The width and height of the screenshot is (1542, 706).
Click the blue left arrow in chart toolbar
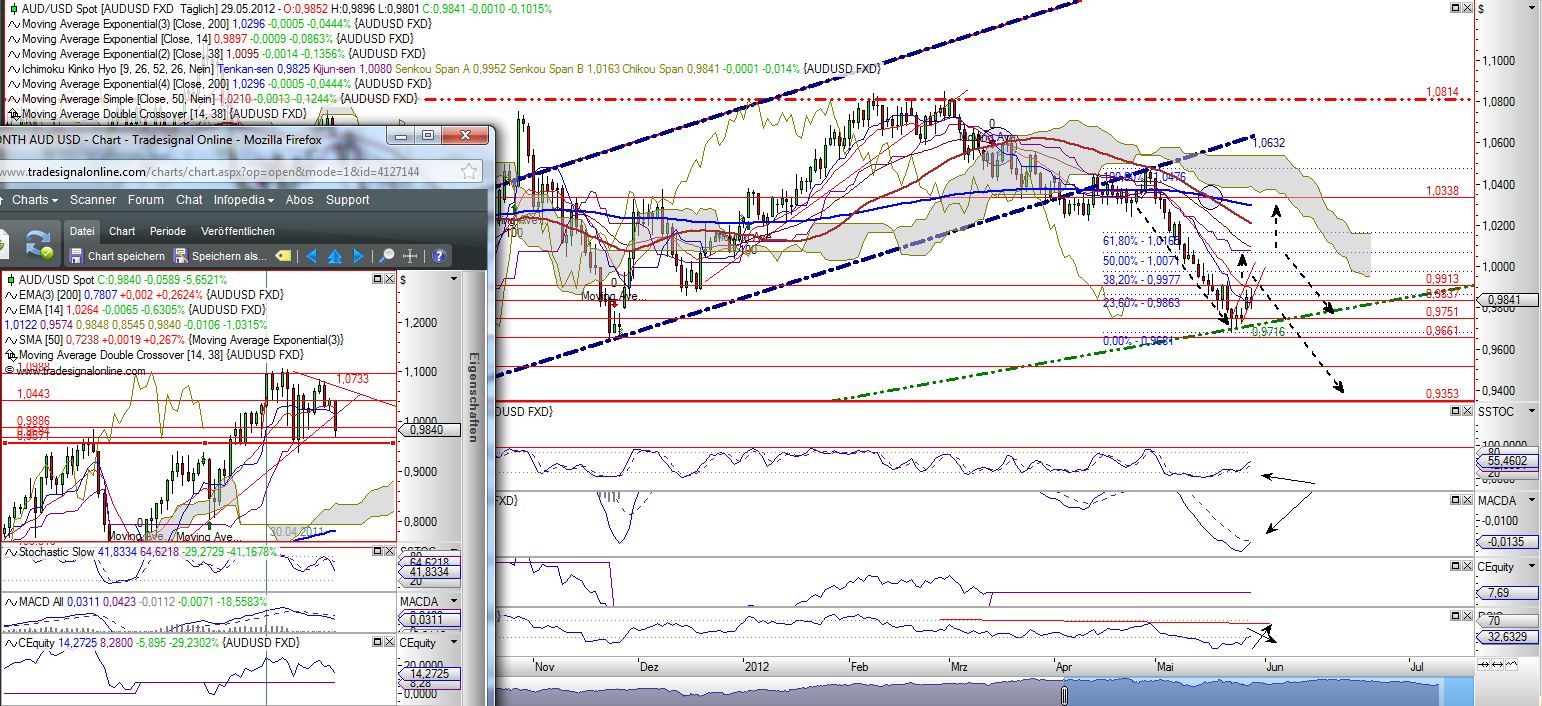312,256
